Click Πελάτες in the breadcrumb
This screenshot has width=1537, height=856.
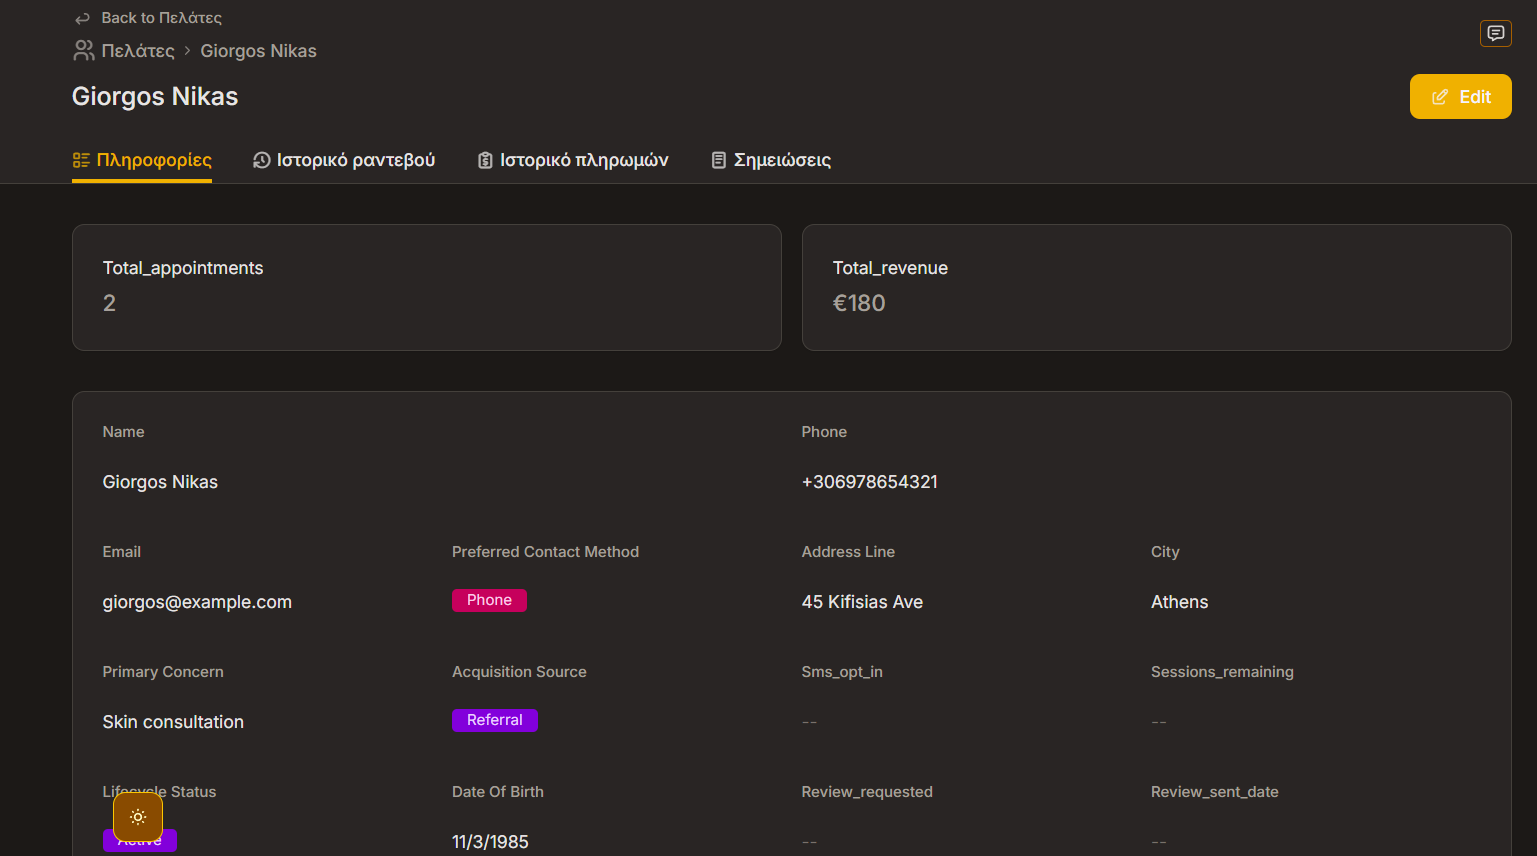pyautogui.click(x=138, y=51)
